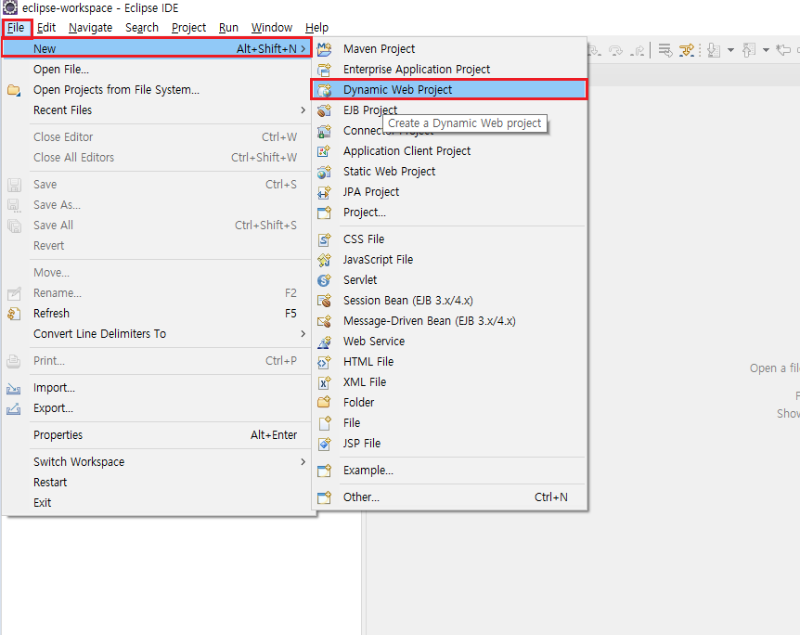Viewport: 800px width, 635px height.
Task: Toggle the Use Step Filters toolbar icon
Action: (x=687, y=50)
